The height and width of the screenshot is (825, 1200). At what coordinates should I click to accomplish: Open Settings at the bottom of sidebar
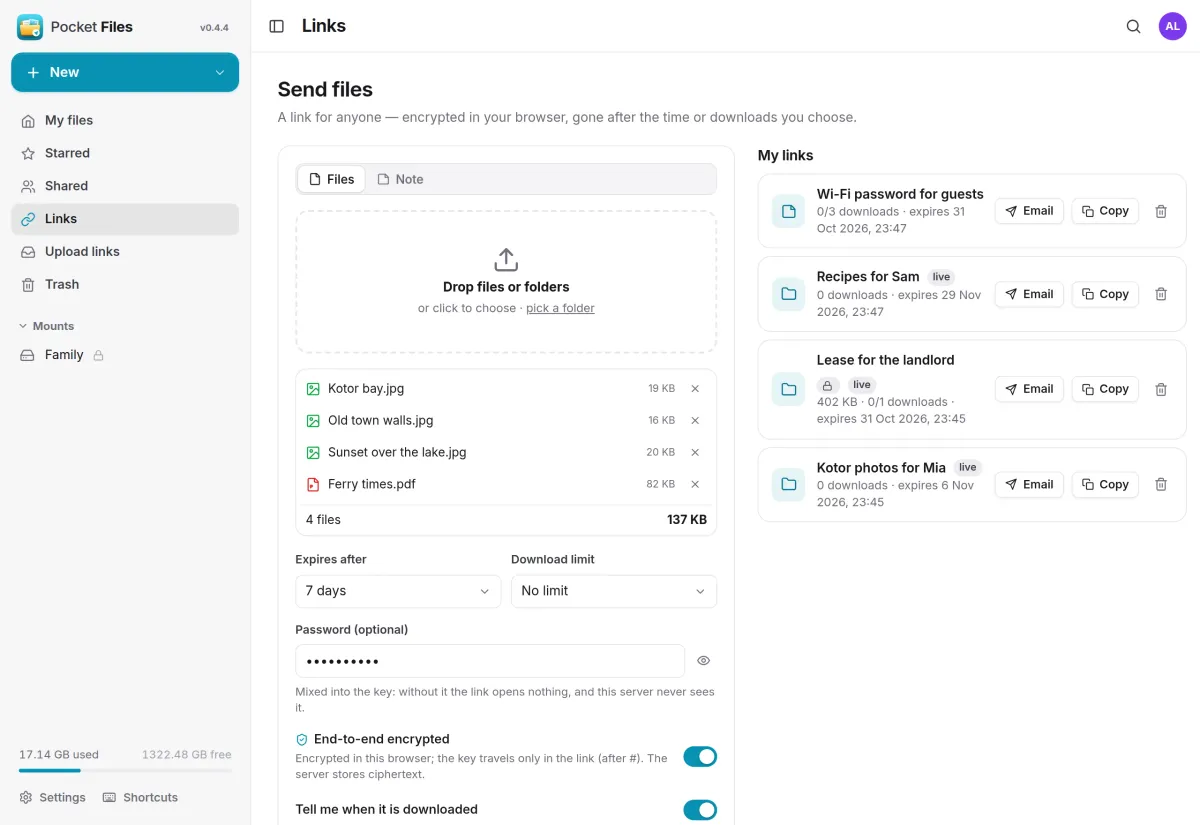(53, 797)
